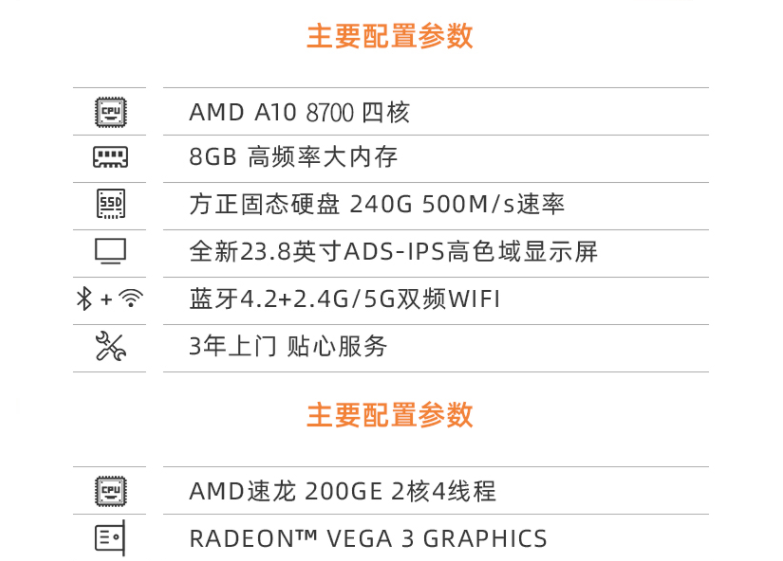Click the second 主要配置参数 orange heading
783x561 pixels.
(x=390, y=415)
